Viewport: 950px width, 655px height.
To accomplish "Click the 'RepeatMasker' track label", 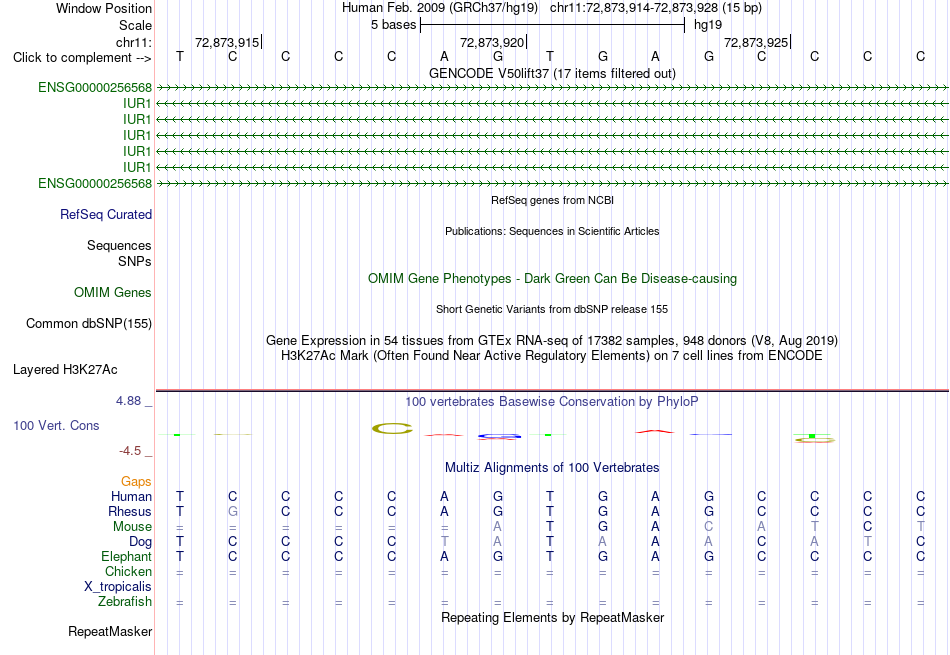I will tap(110, 631).
